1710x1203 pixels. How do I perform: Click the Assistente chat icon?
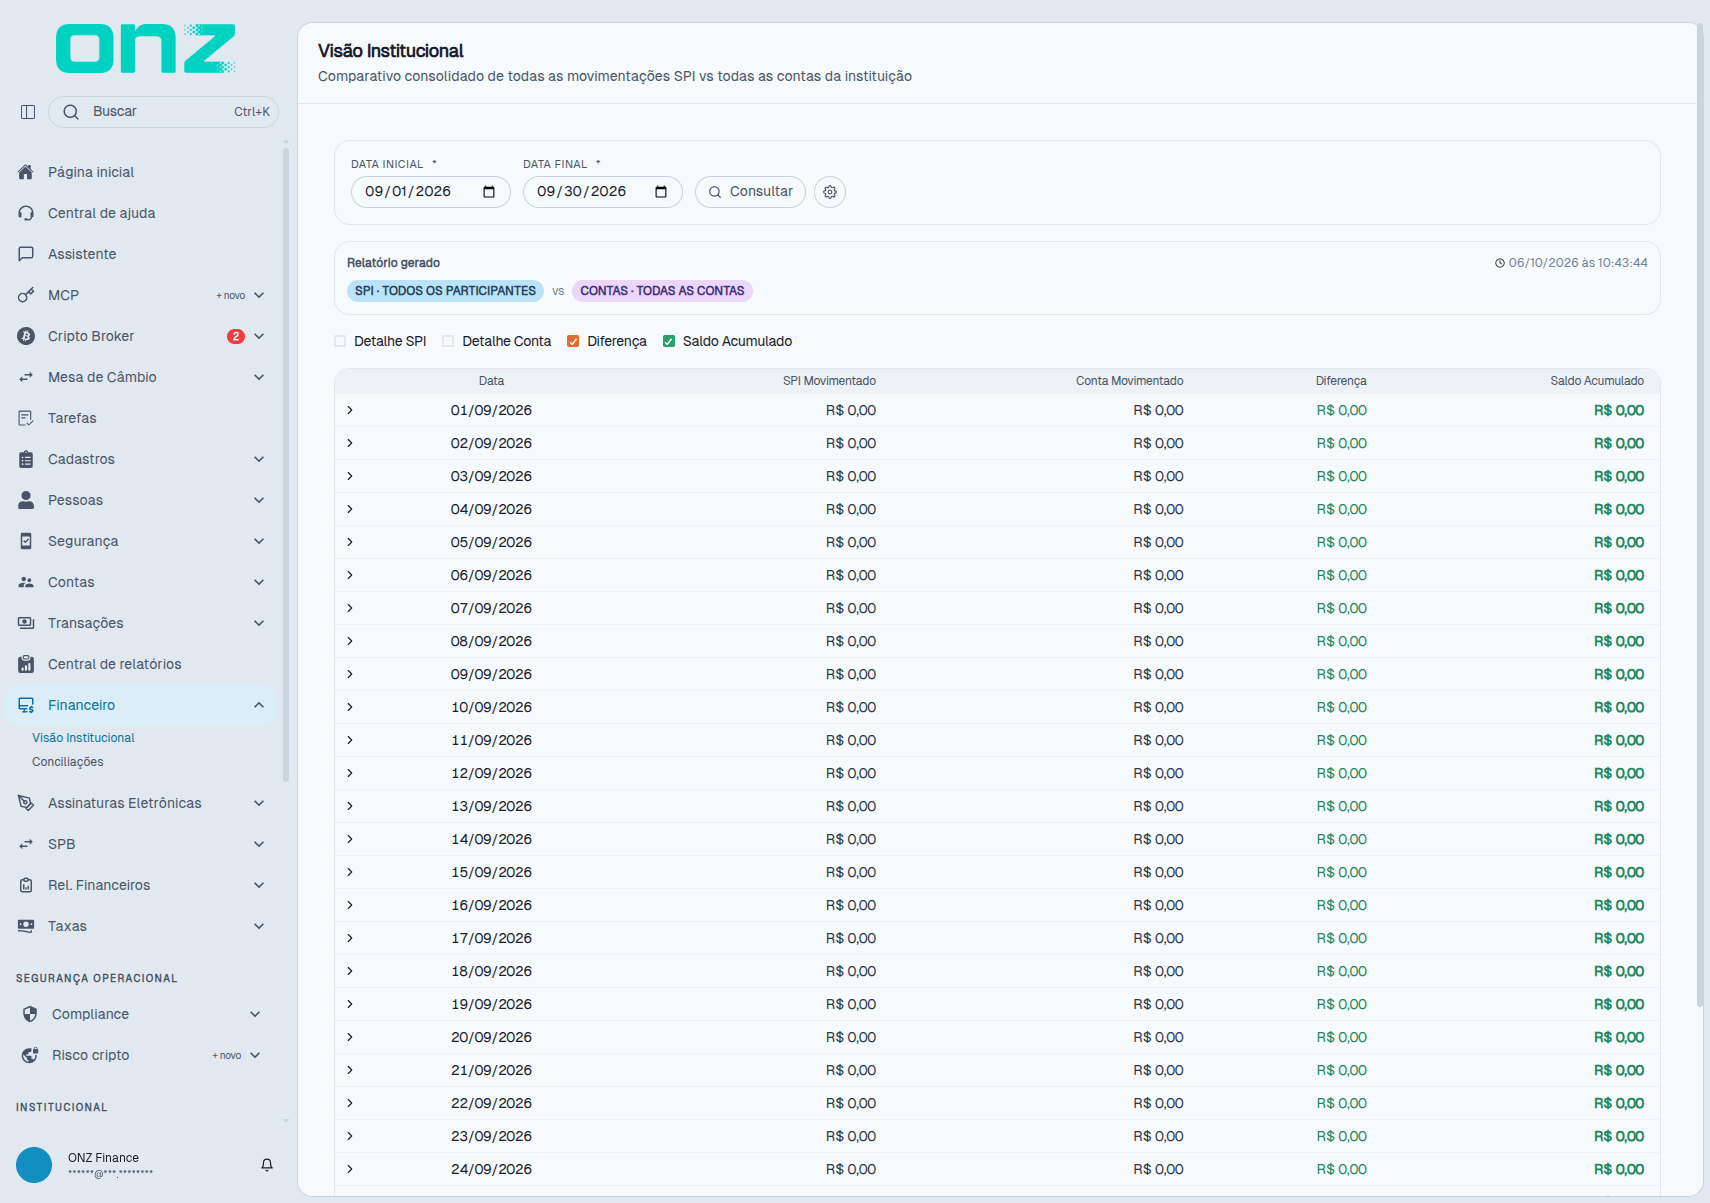click(26, 254)
